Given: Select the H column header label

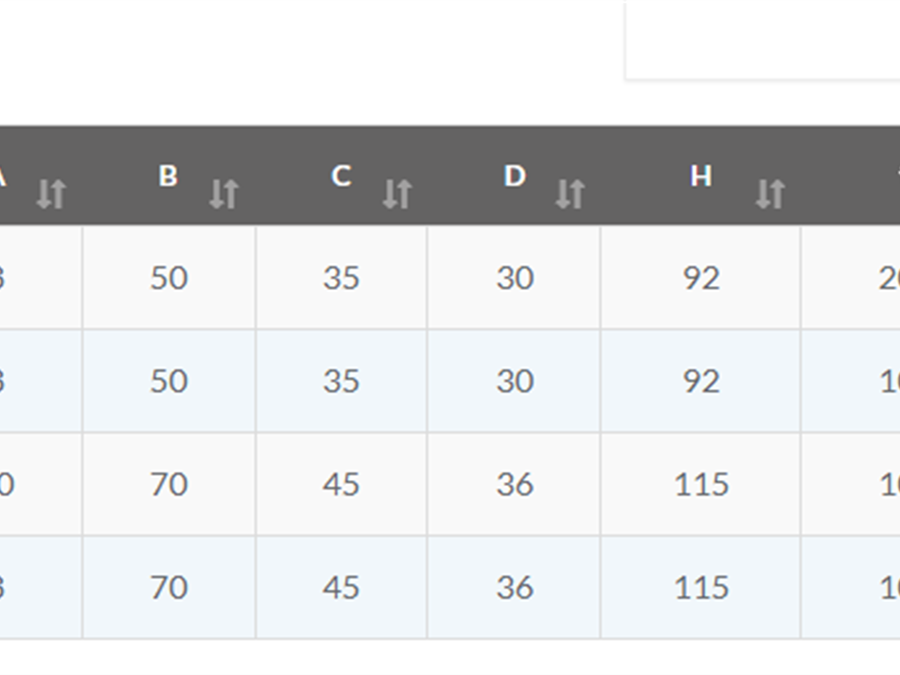Looking at the screenshot, I should (701, 176).
